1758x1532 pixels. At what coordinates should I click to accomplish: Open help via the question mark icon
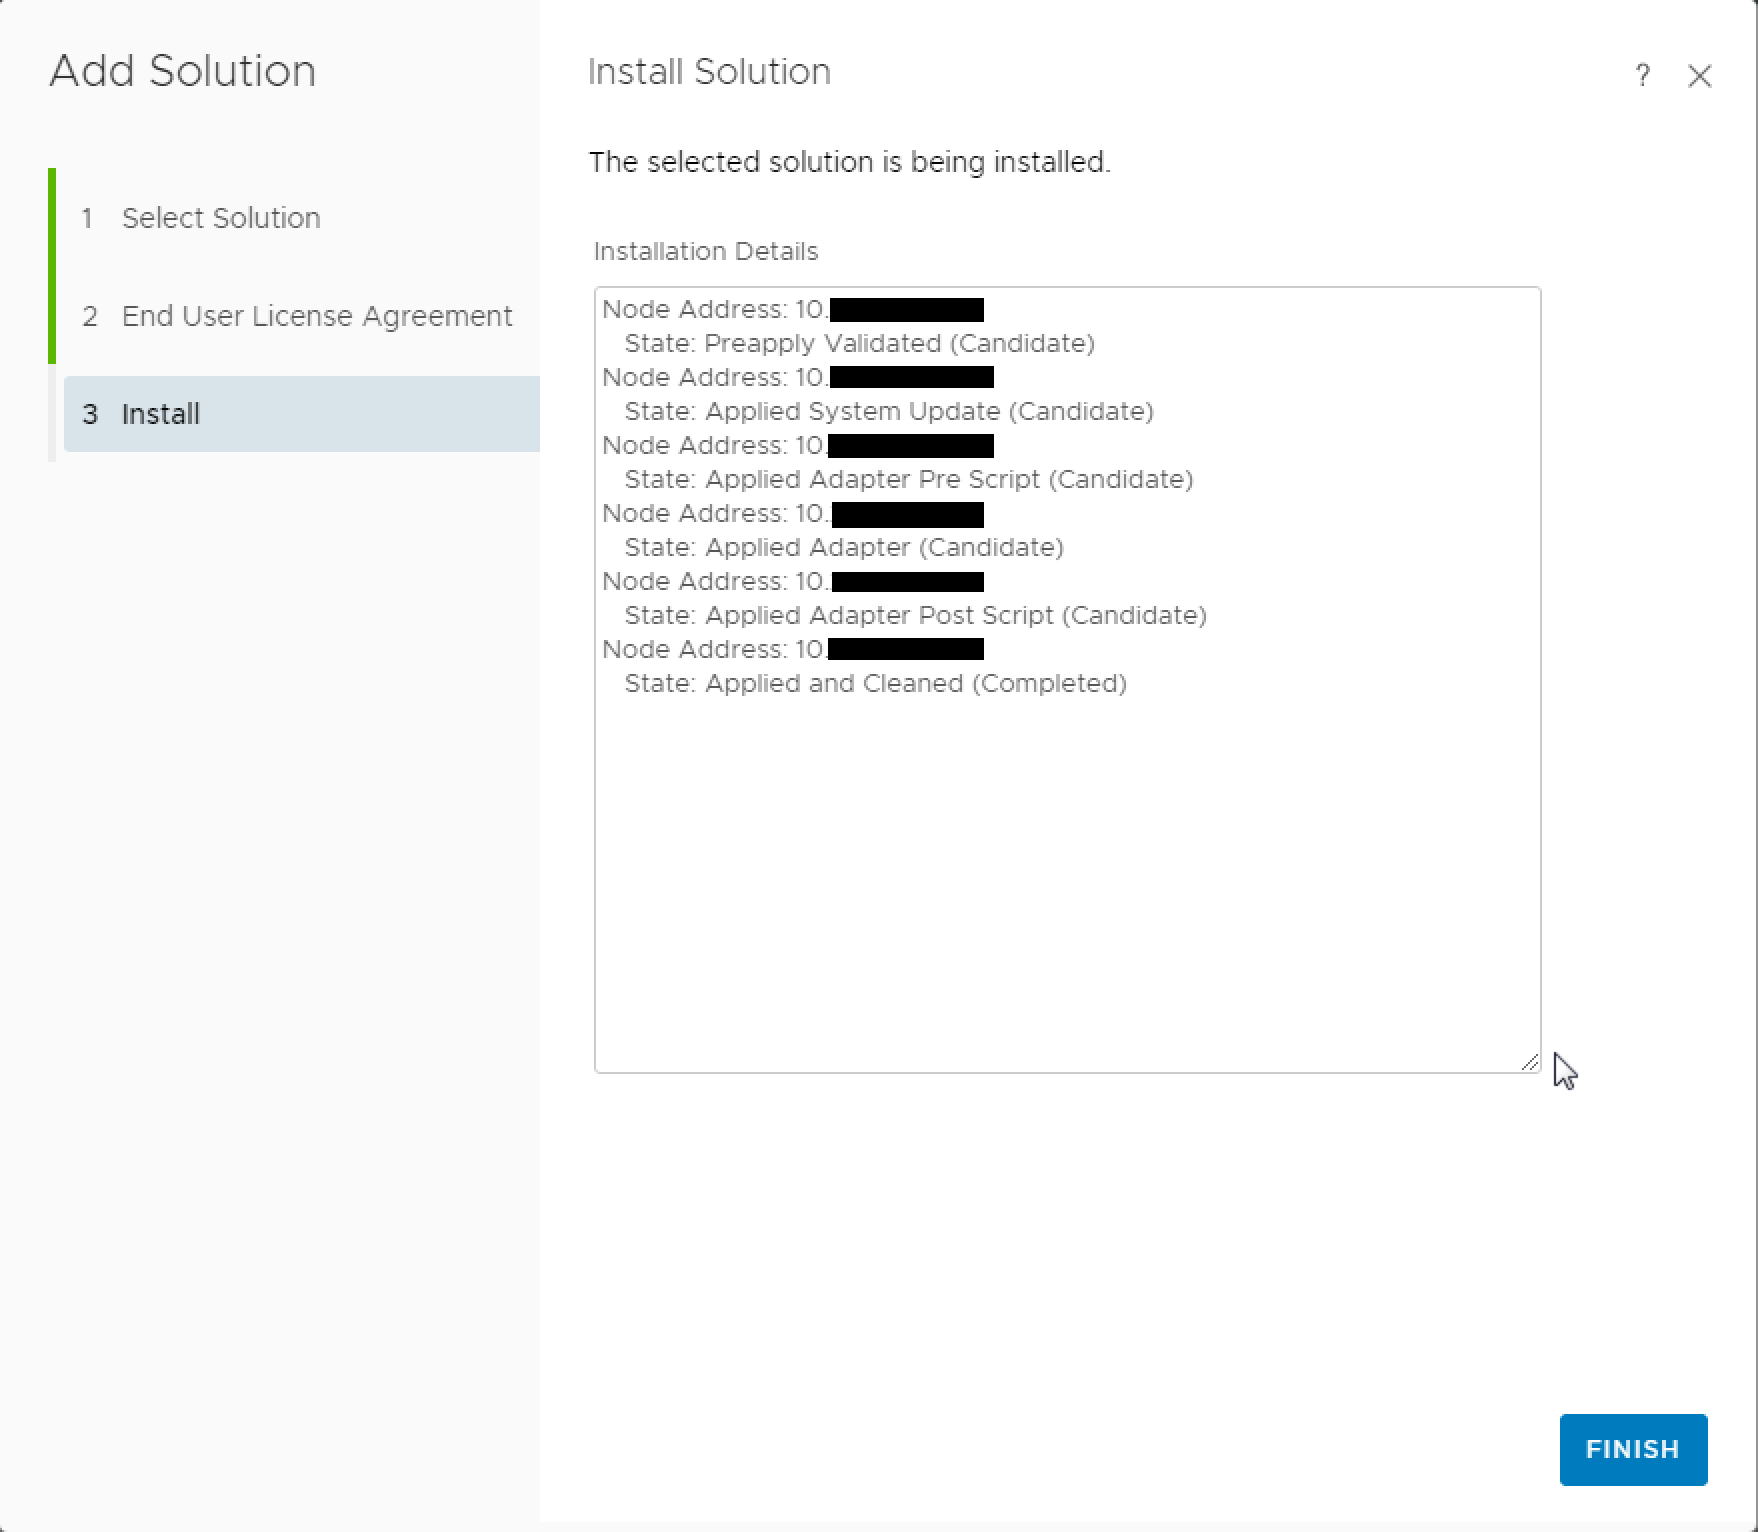[x=1642, y=76]
